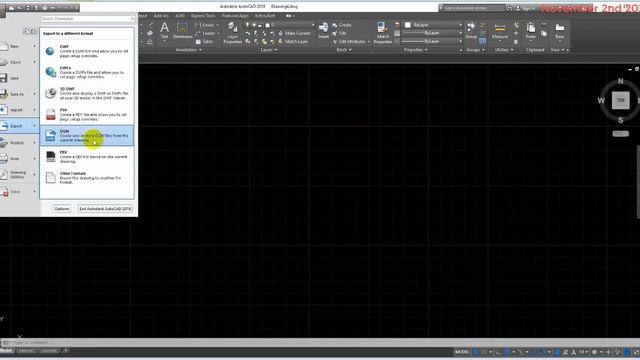The width and height of the screenshot is (640, 360).
Task: Toggle MODEL space status bar button
Action: (462, 352)
